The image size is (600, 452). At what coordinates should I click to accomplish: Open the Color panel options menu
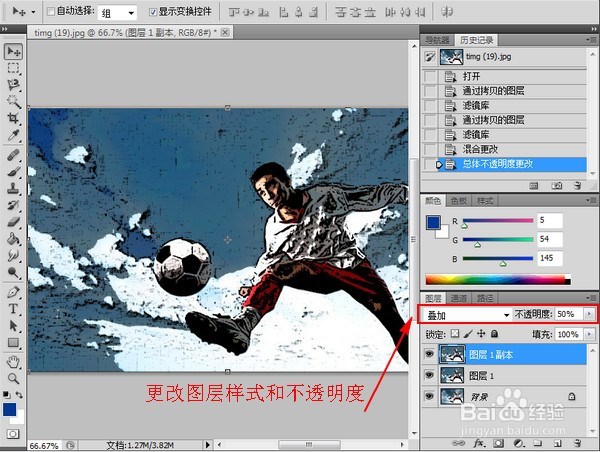pos(591,200)
